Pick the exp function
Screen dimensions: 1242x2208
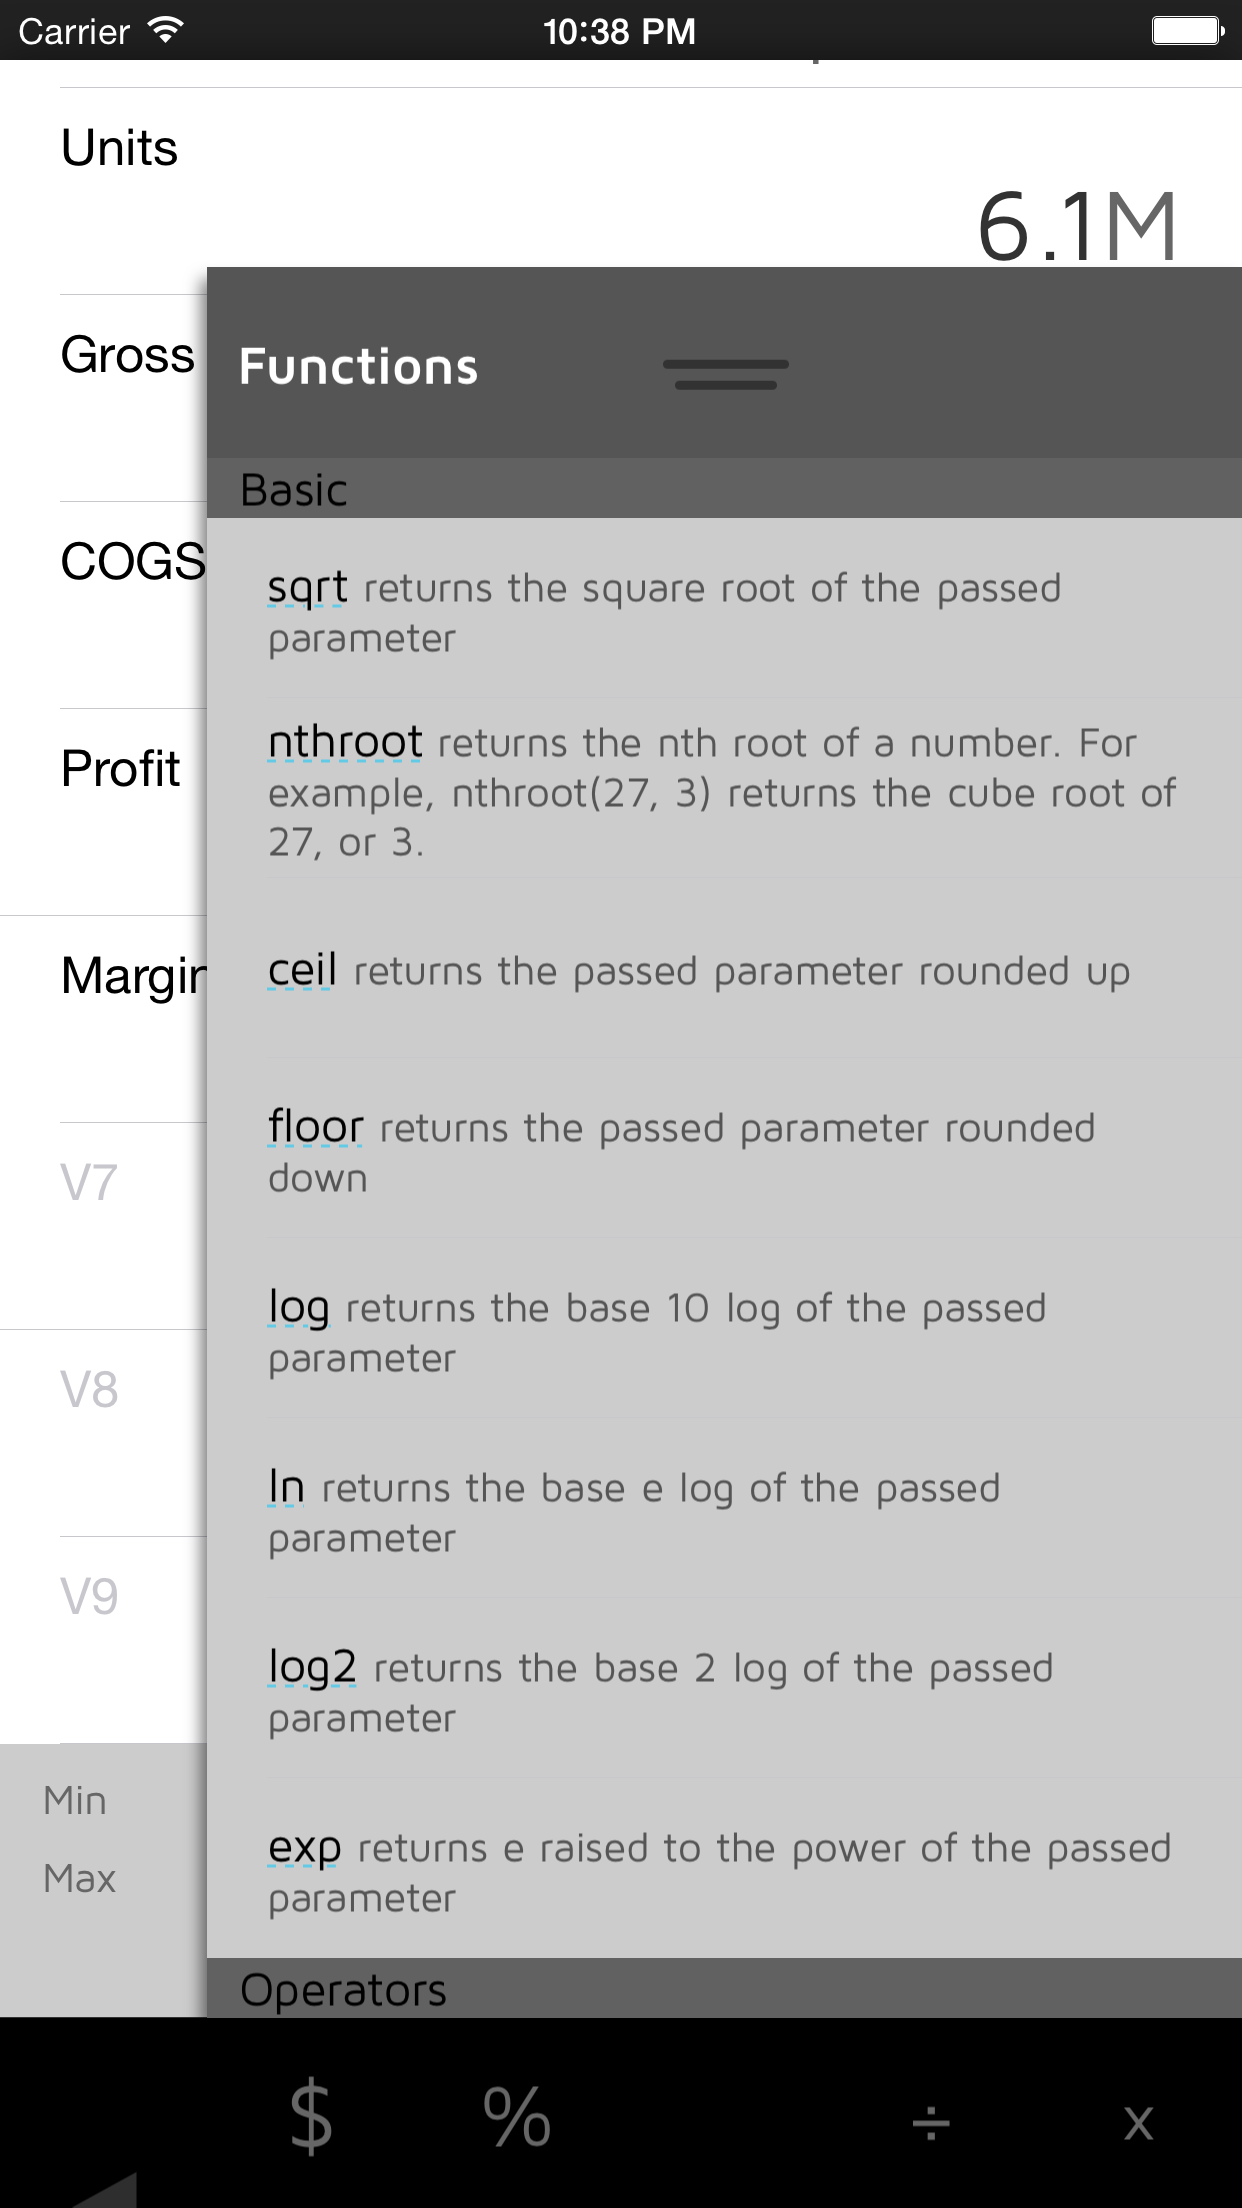pos(305,1848)
